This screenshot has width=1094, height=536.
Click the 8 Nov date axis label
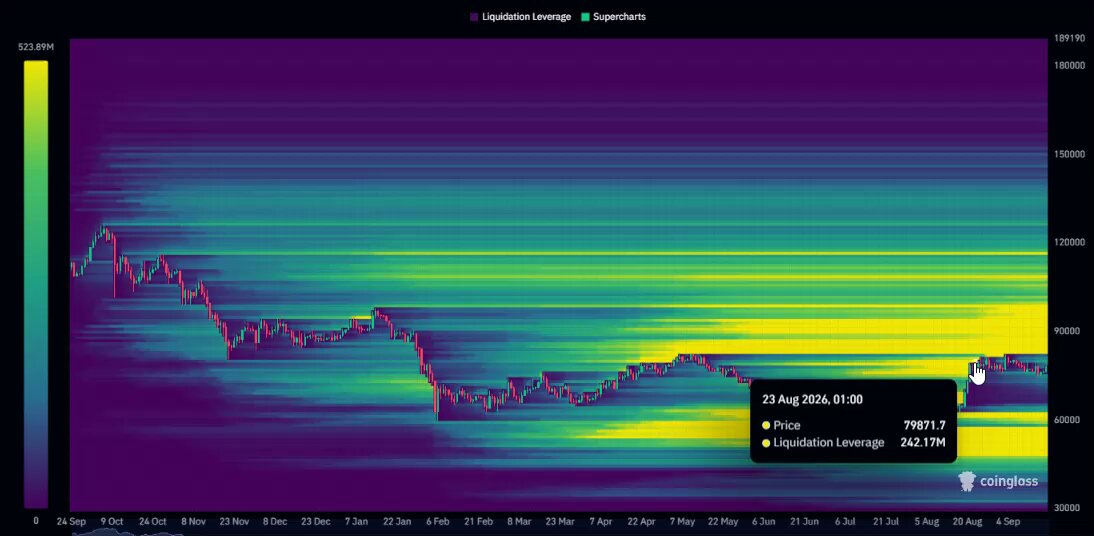(193, 521)
